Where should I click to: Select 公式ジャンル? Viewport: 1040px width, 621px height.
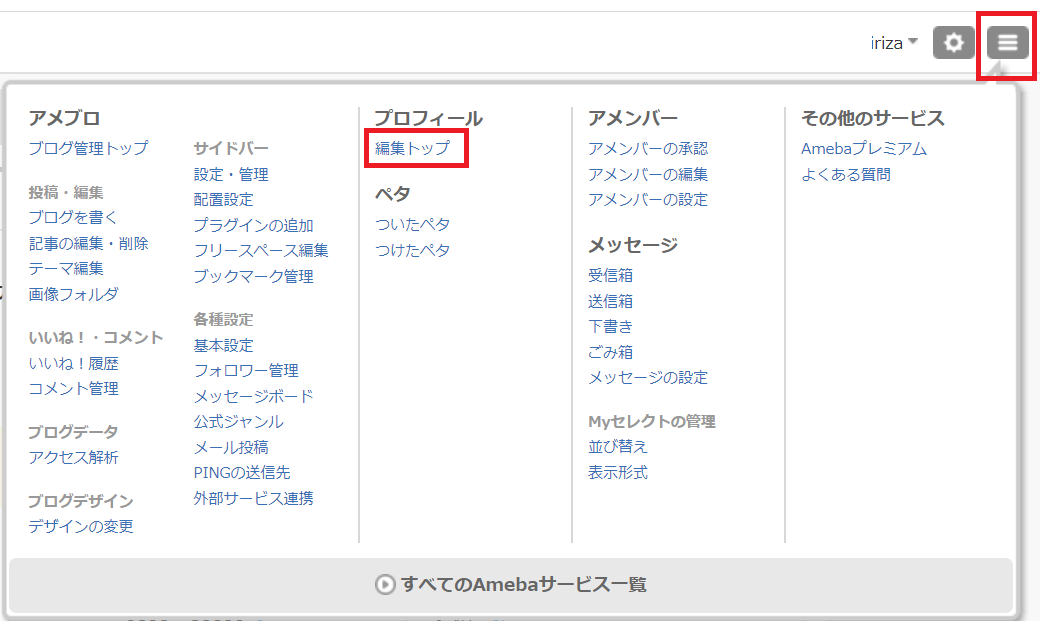238,422
